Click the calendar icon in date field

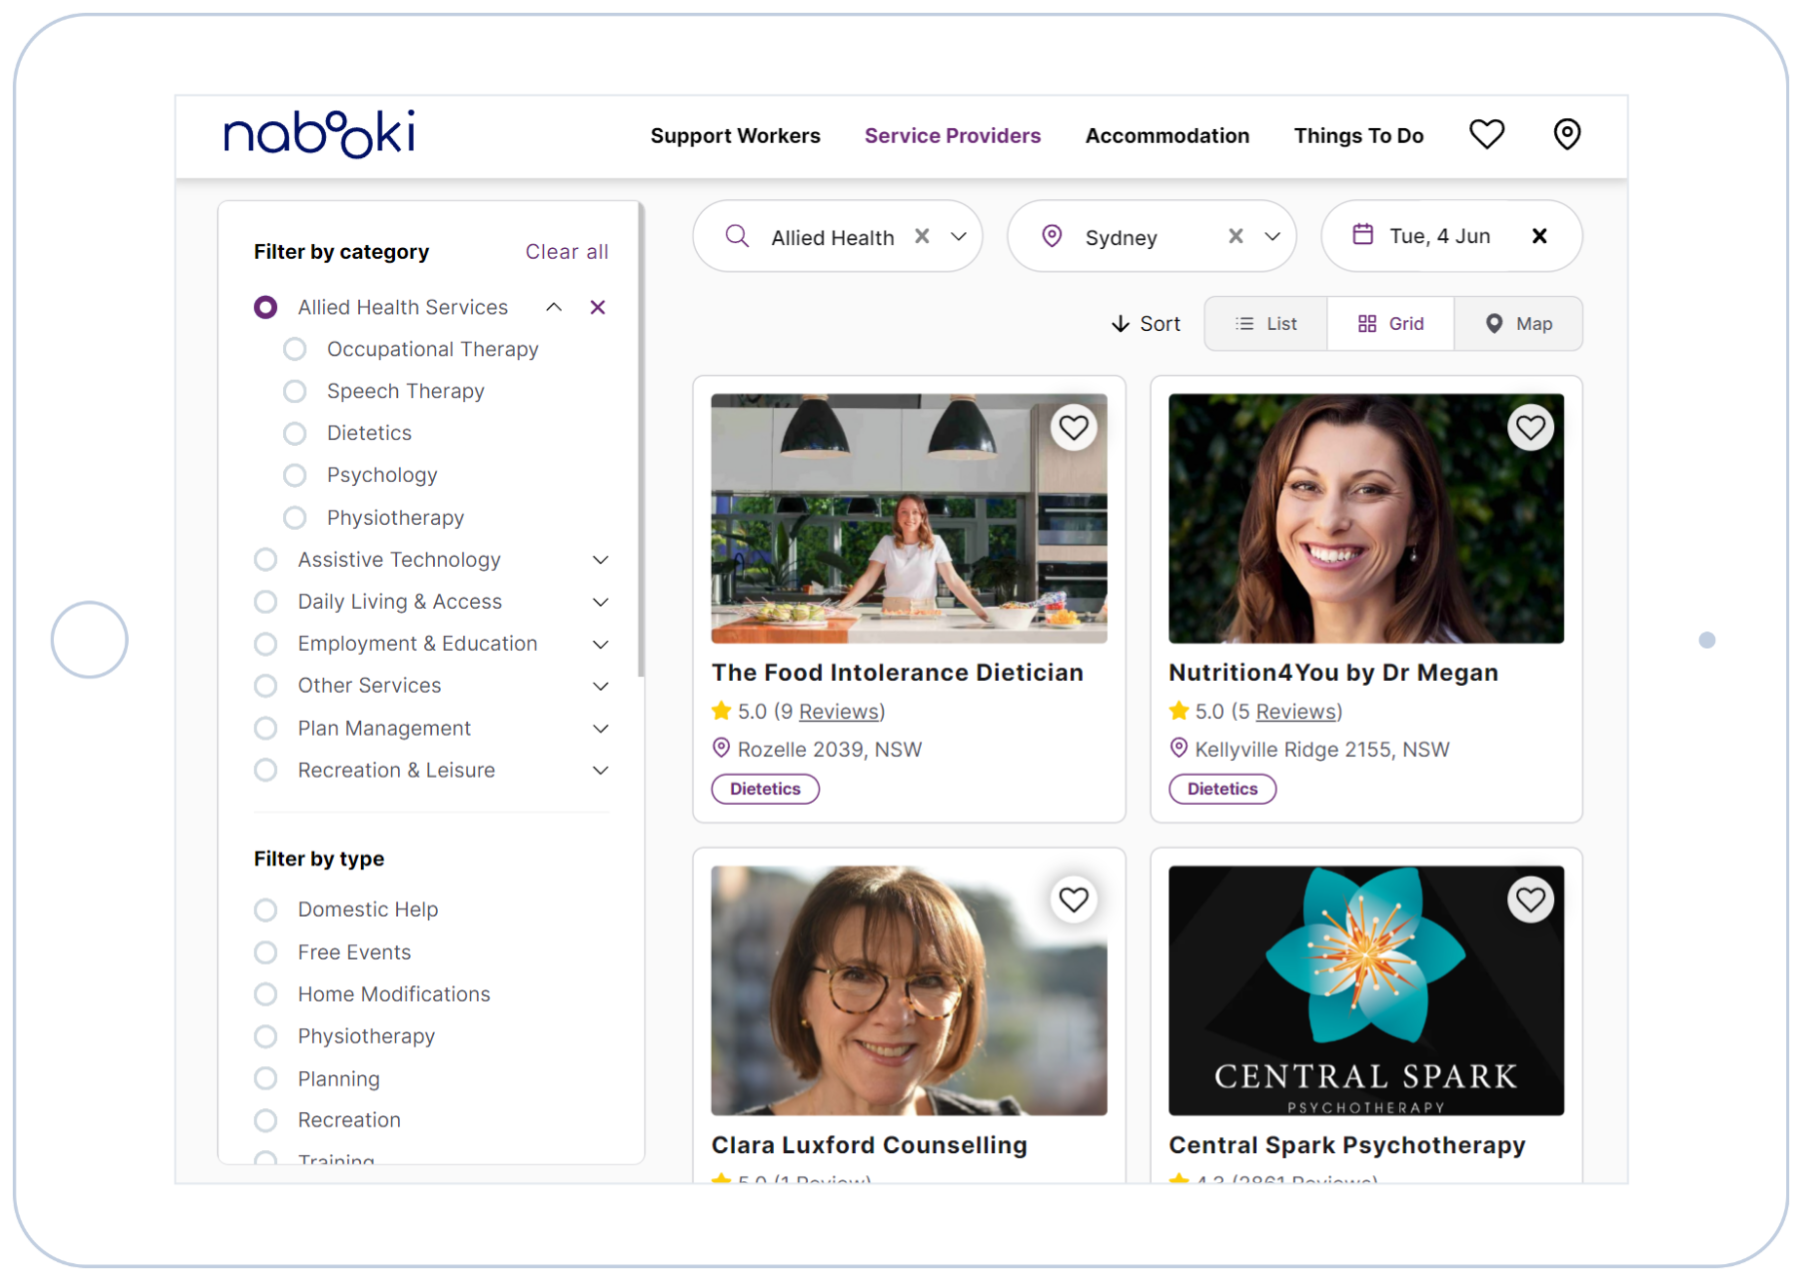(1362, 235)
